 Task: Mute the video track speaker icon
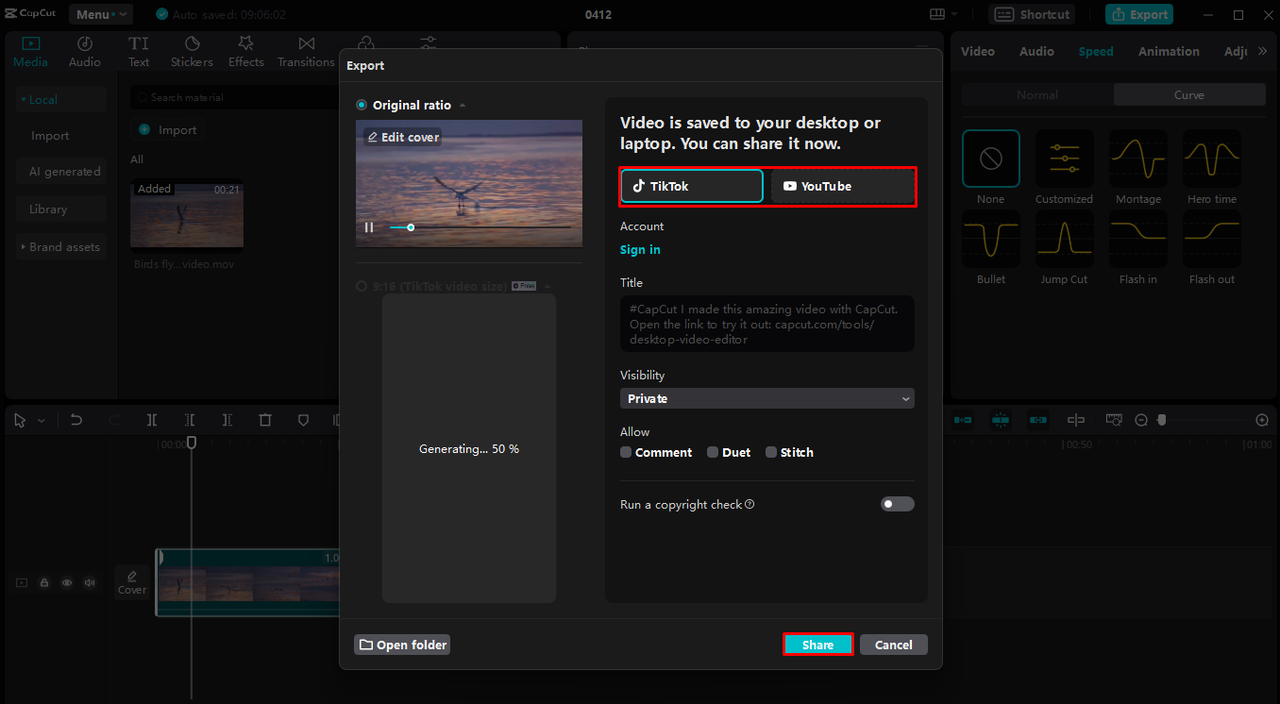90,582
